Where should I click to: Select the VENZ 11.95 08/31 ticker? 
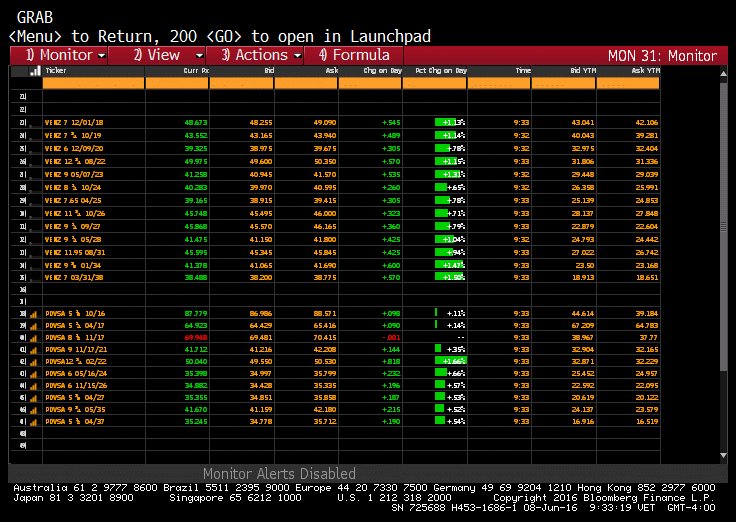pyautogui.click(x=75, y=253)
